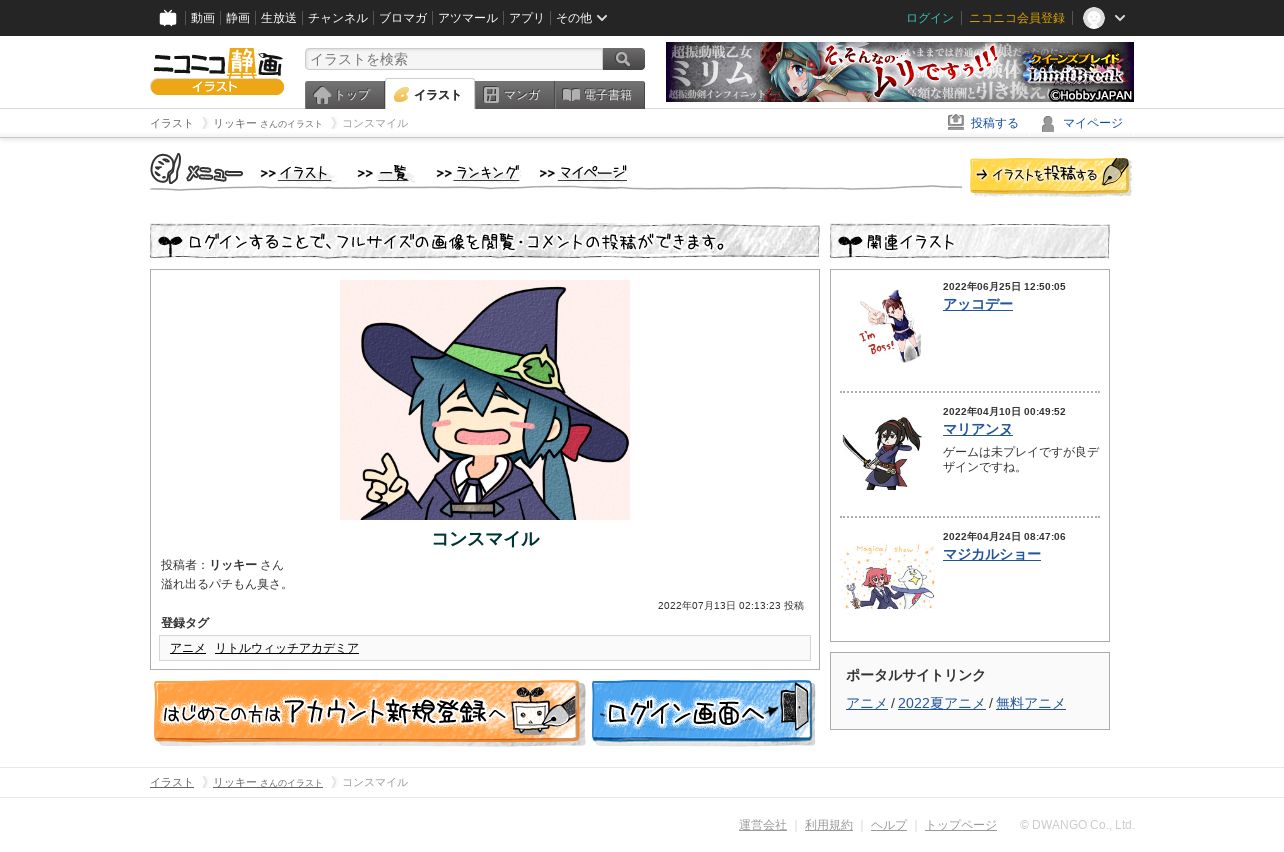Click portal link 2022夏アニメ
This screenshot has width=1284, height=852.
(941, 703)
